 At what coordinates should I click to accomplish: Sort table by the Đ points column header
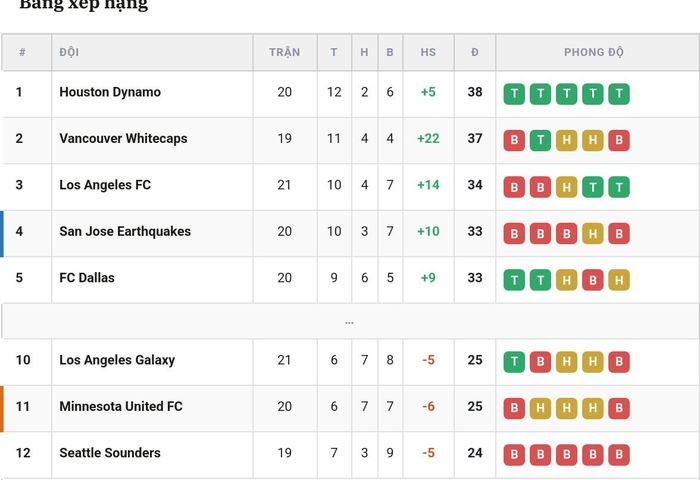[475, 52]
